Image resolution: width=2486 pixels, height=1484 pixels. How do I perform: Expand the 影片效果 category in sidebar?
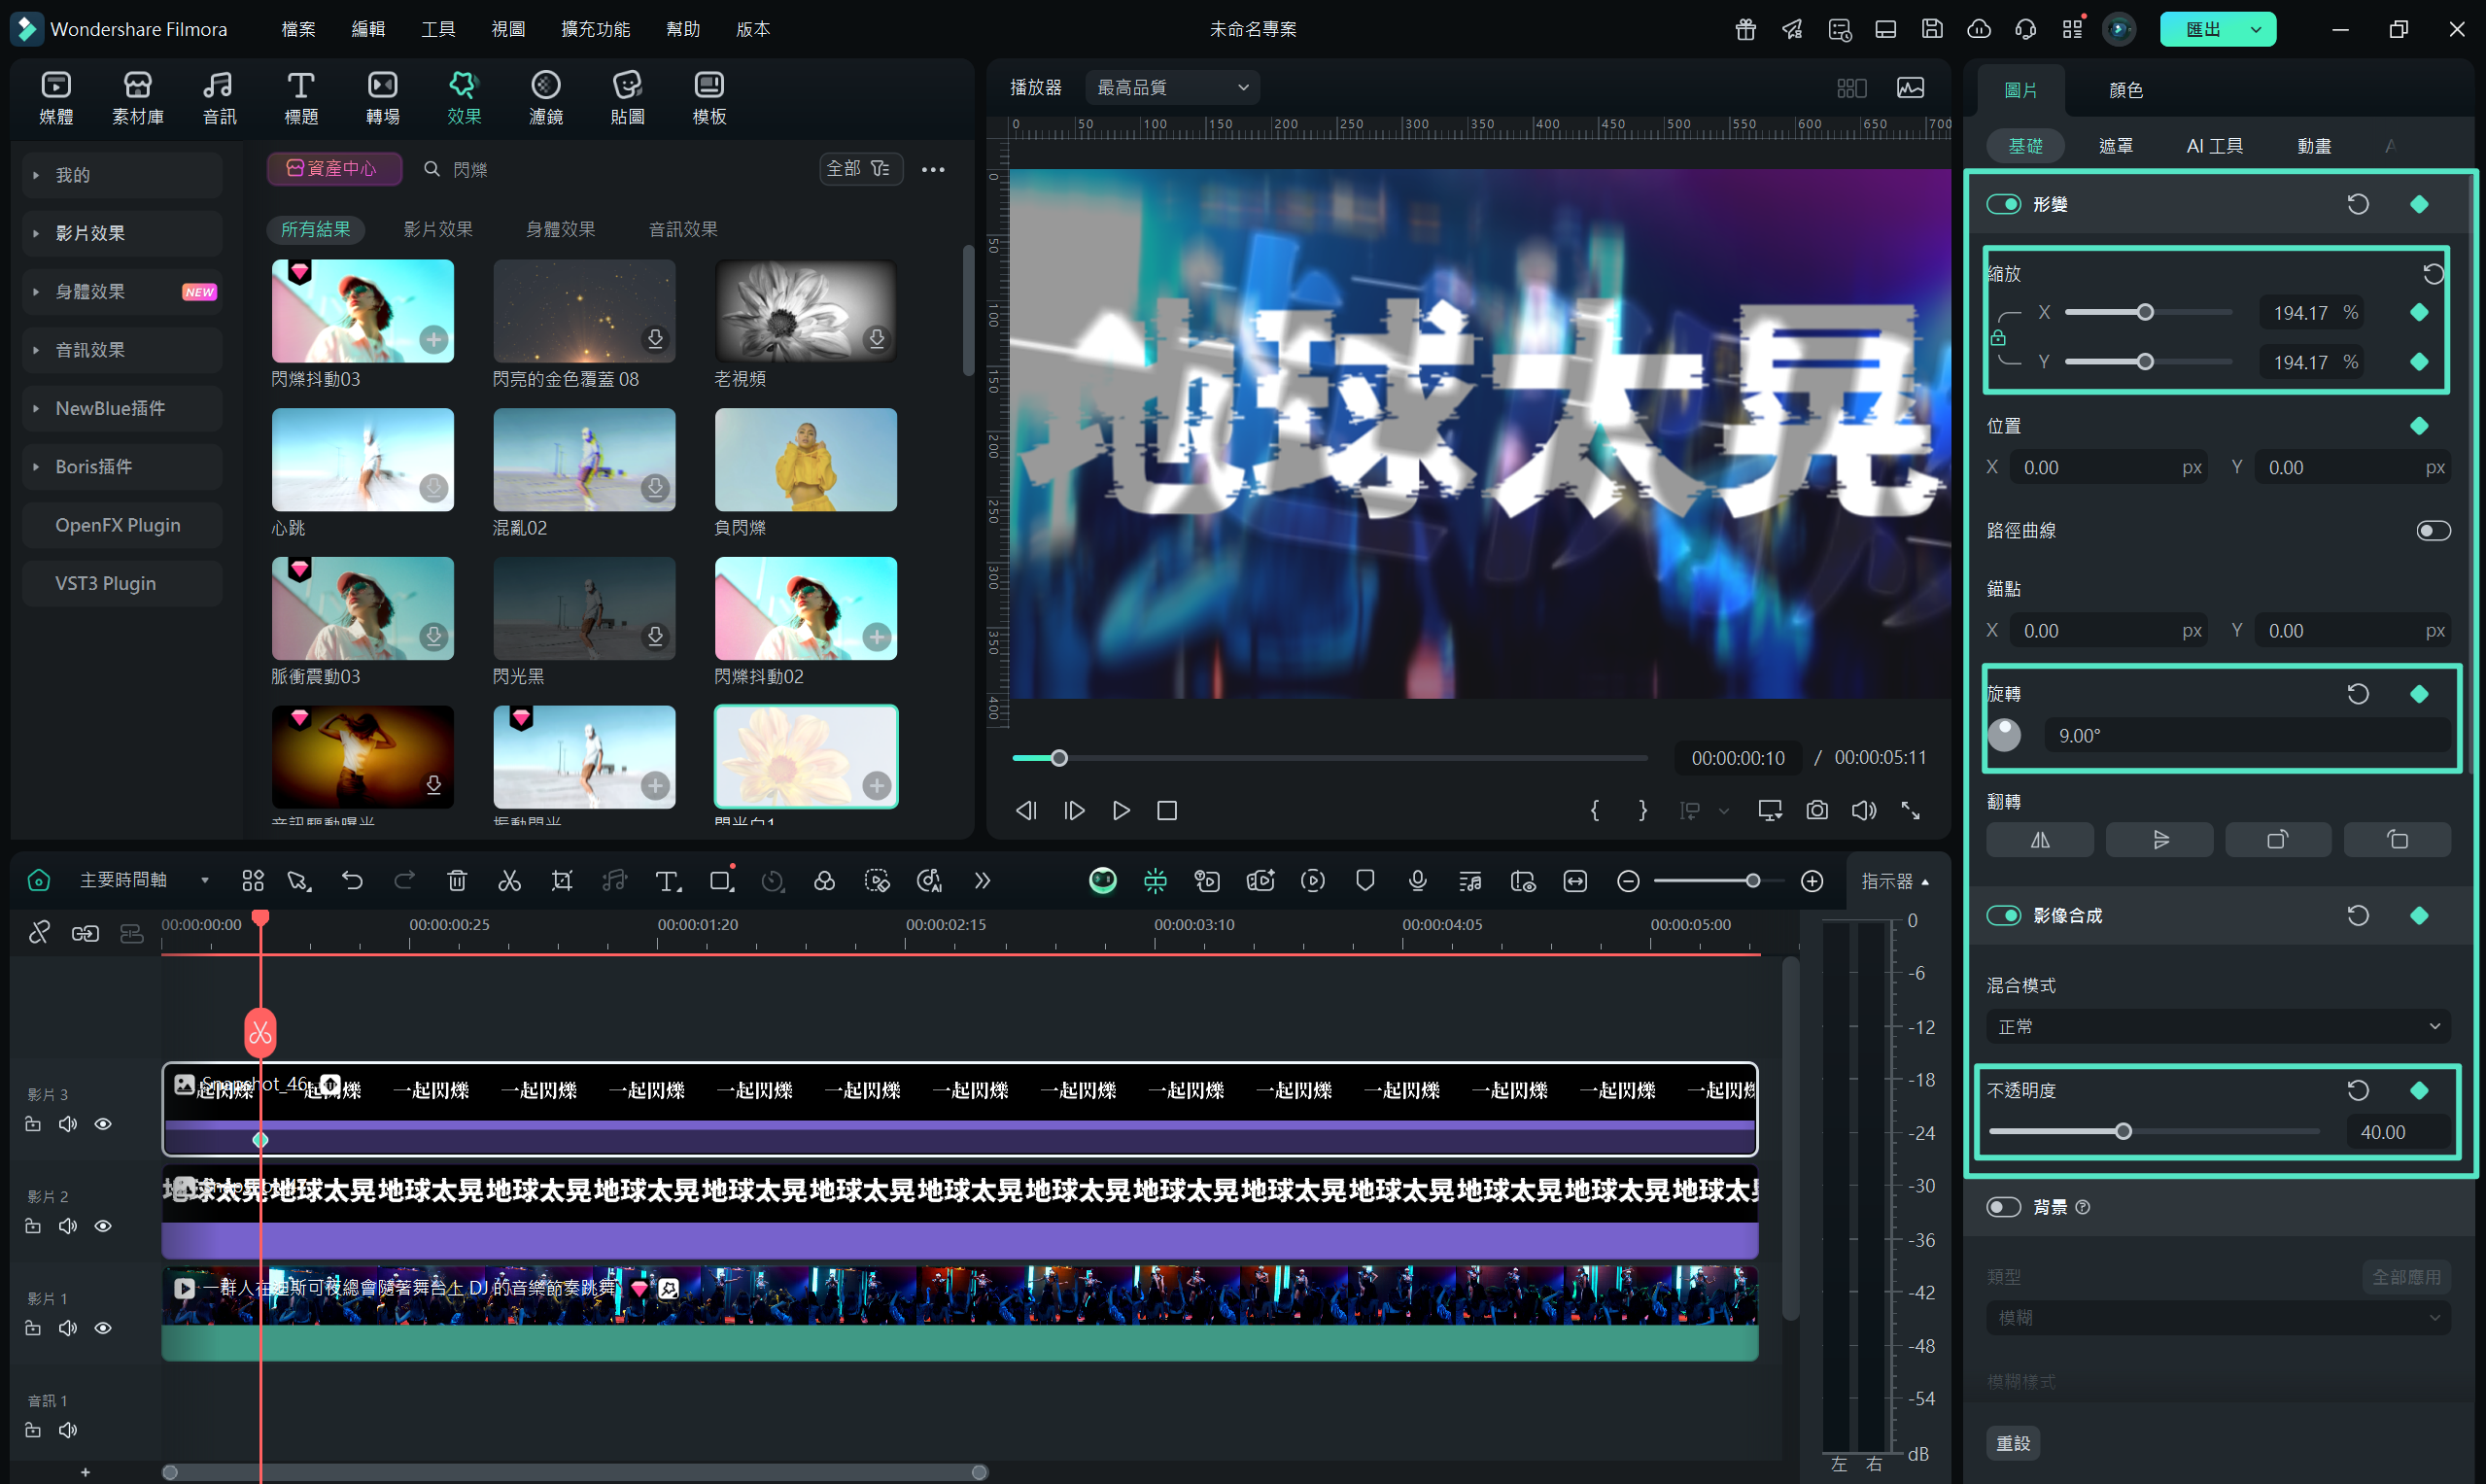coord(90,233)
